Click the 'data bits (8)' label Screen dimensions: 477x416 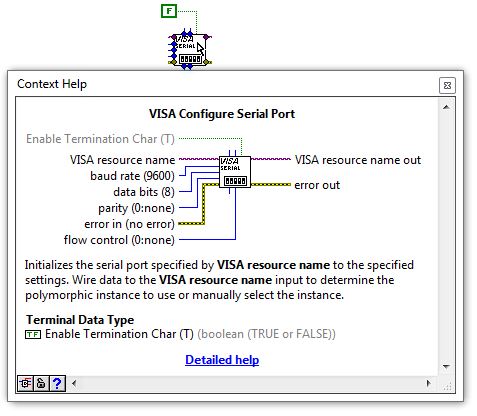coord(144,192)
